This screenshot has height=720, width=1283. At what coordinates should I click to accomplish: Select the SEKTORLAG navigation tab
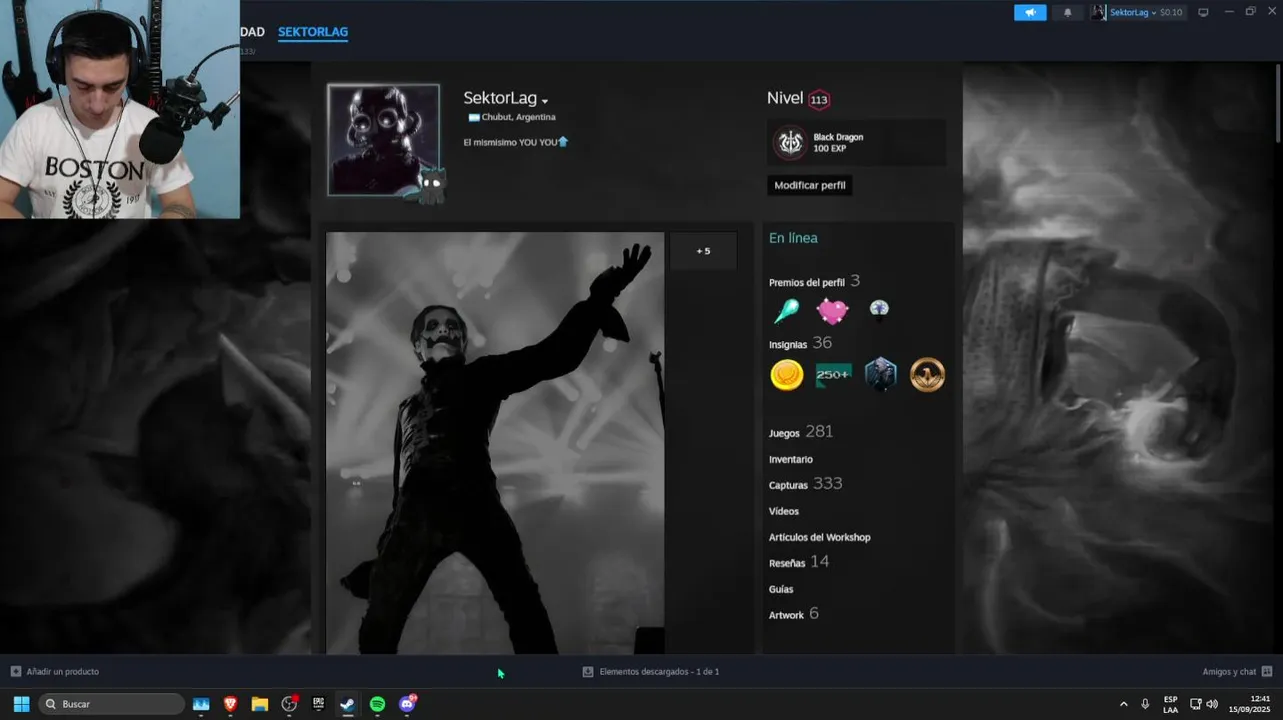pos(313,32)
